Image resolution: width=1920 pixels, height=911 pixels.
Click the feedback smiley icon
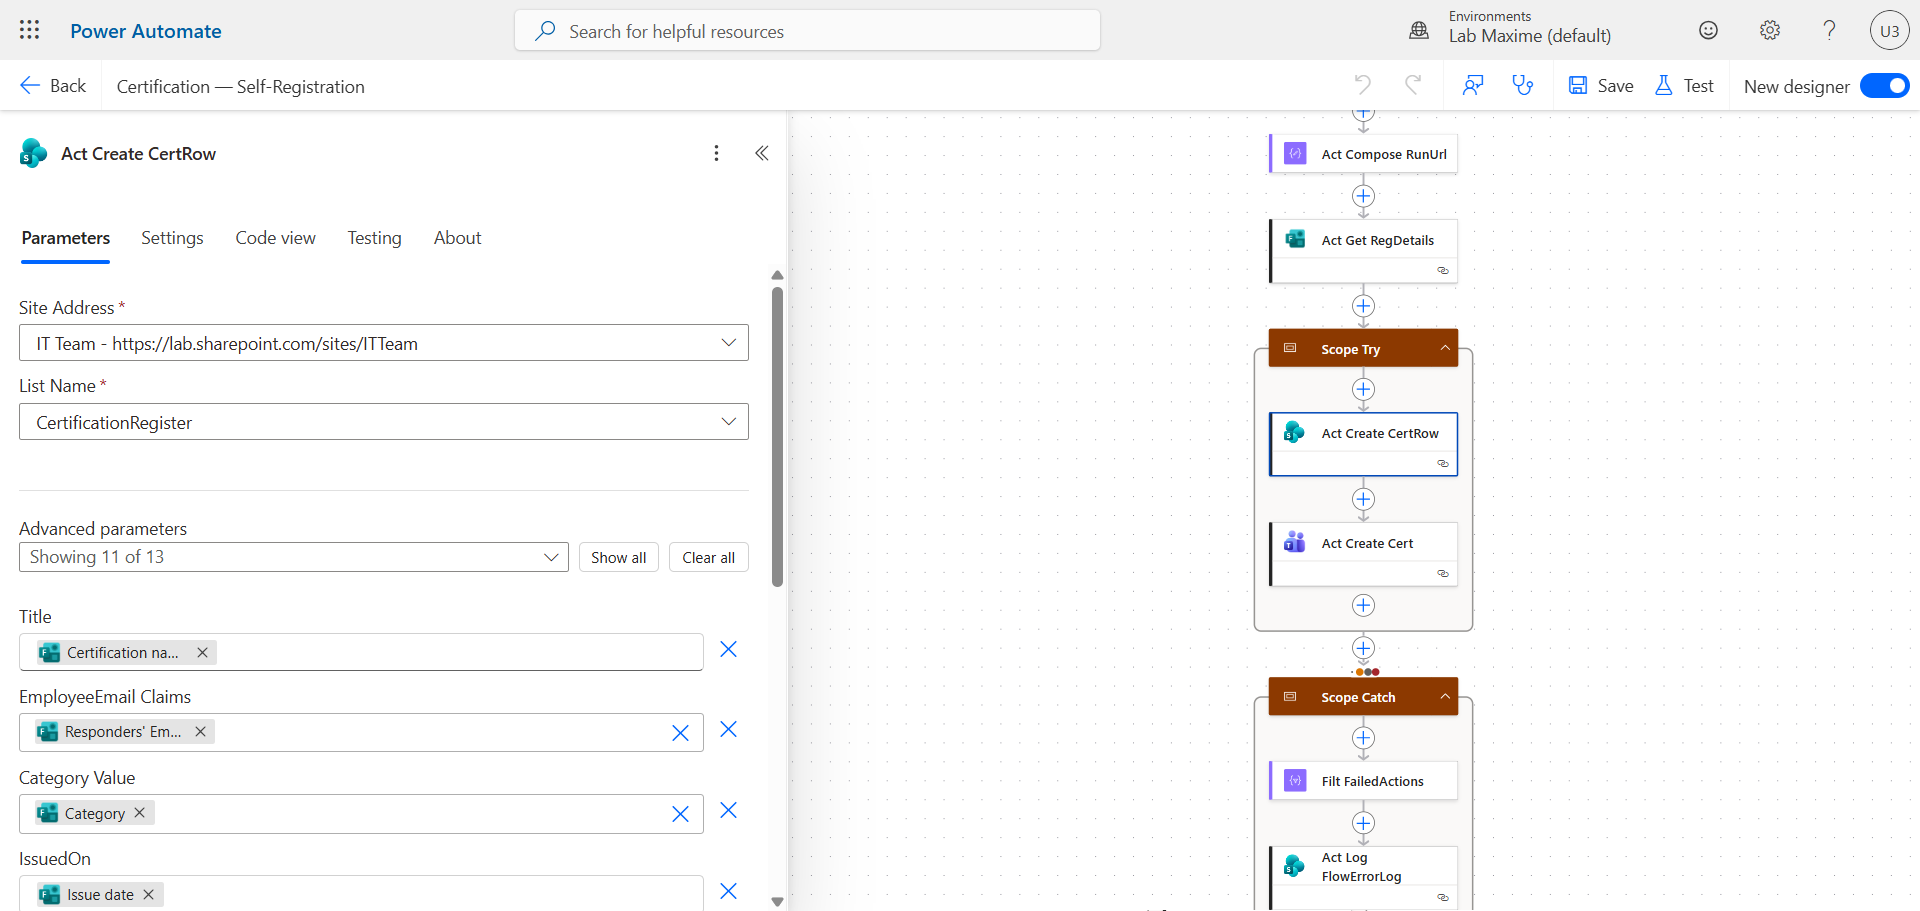tap(1708, 30)
